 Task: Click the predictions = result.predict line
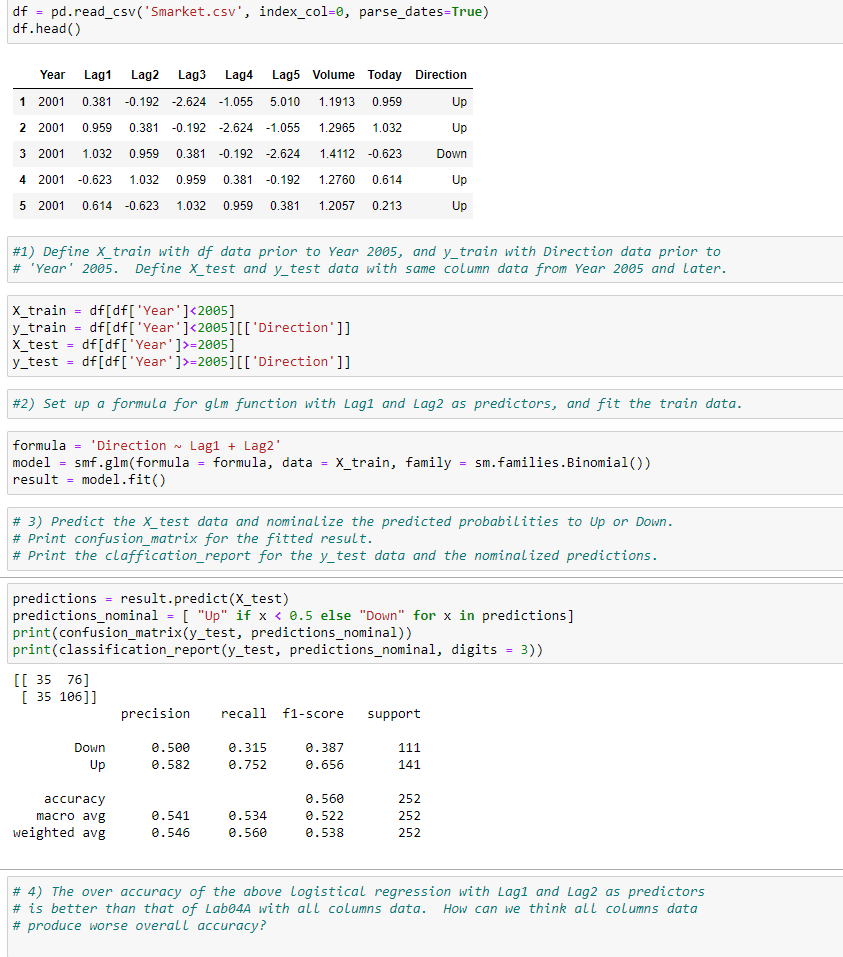(x=151, y=599)
